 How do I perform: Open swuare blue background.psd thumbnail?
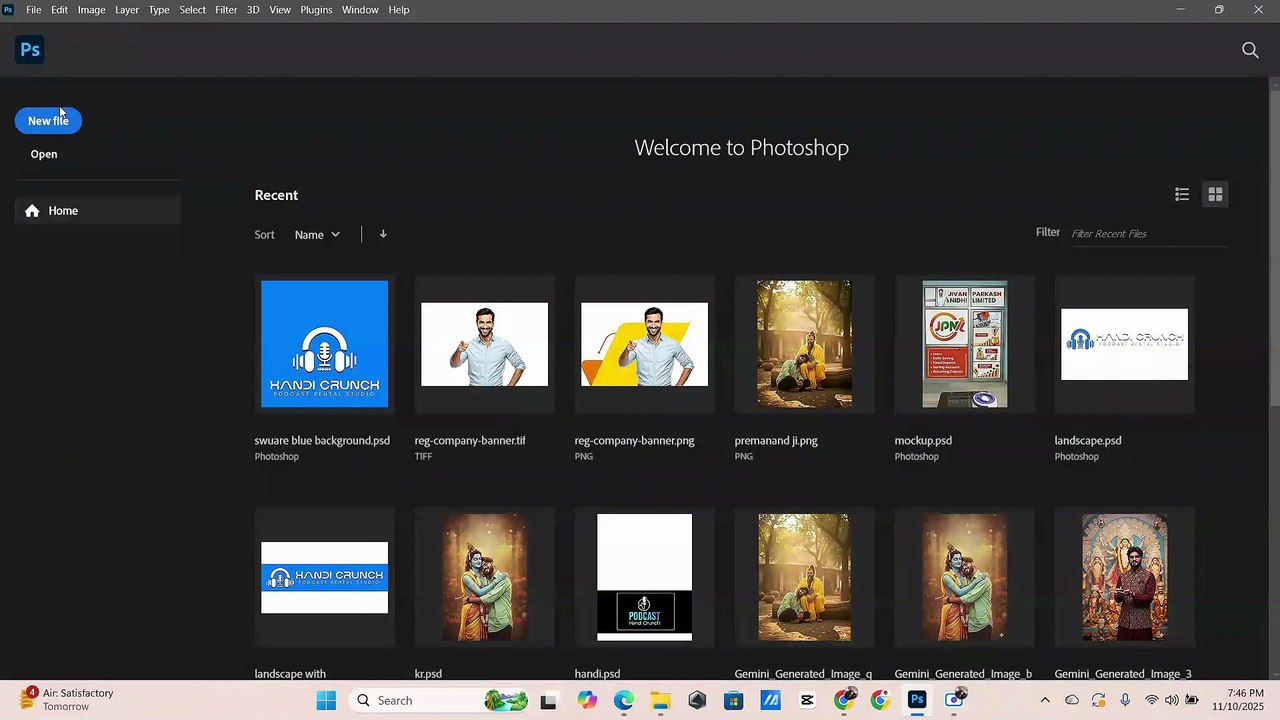(x=325, y=344)
